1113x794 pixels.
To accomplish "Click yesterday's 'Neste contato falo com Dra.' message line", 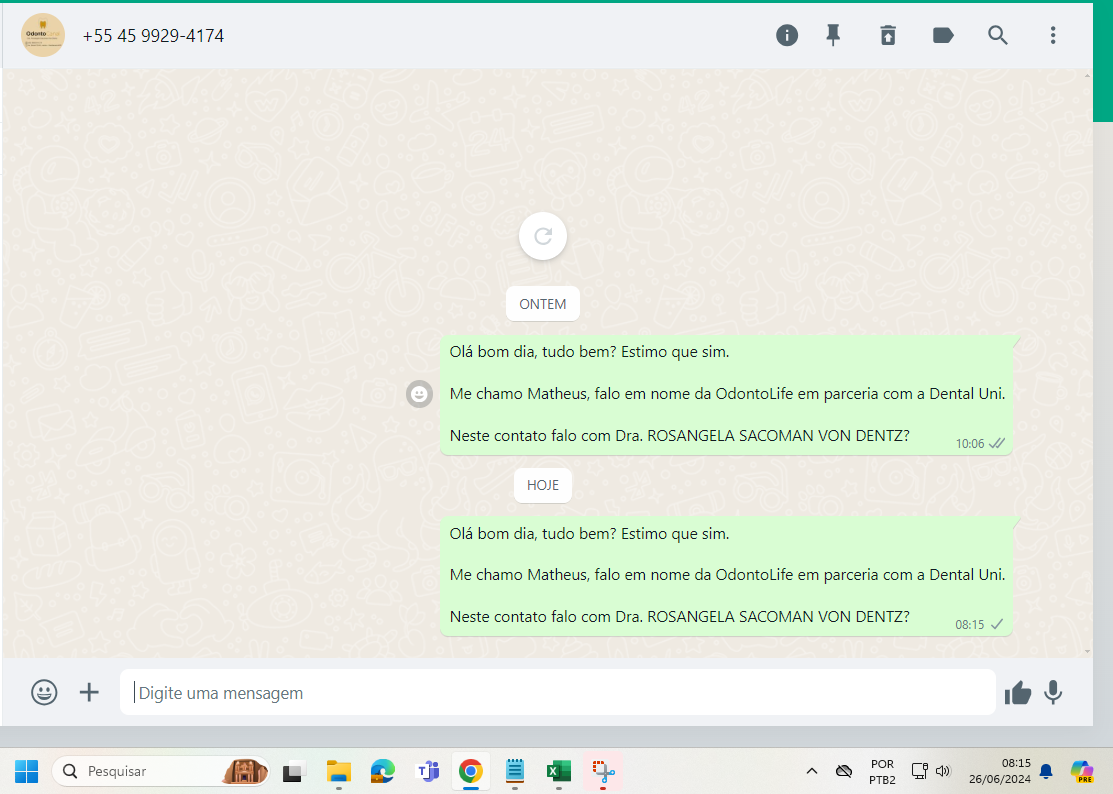I will (x=679, y=436).
